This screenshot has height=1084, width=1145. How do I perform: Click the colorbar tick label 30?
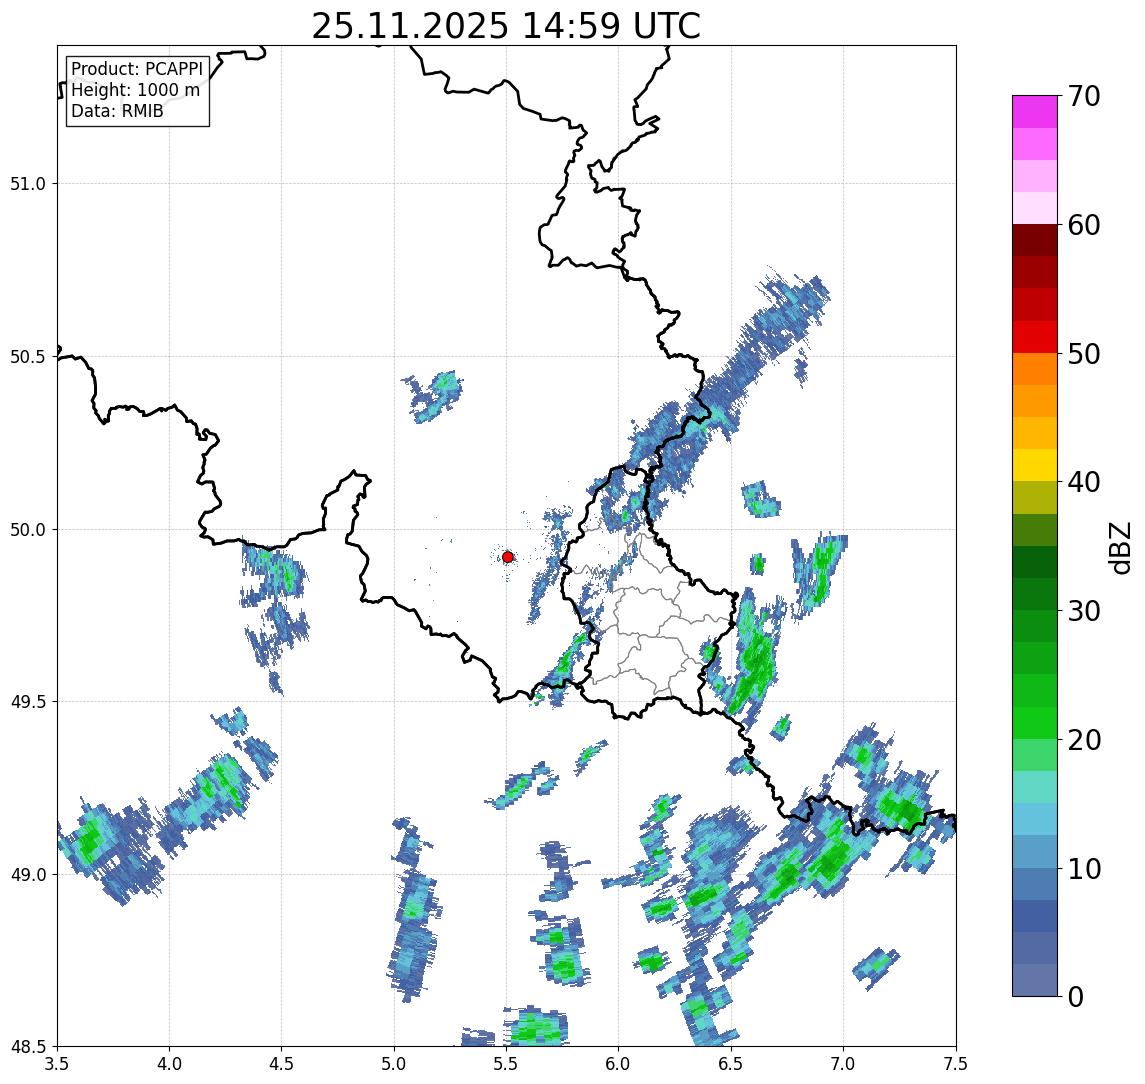pos(1084,611)
